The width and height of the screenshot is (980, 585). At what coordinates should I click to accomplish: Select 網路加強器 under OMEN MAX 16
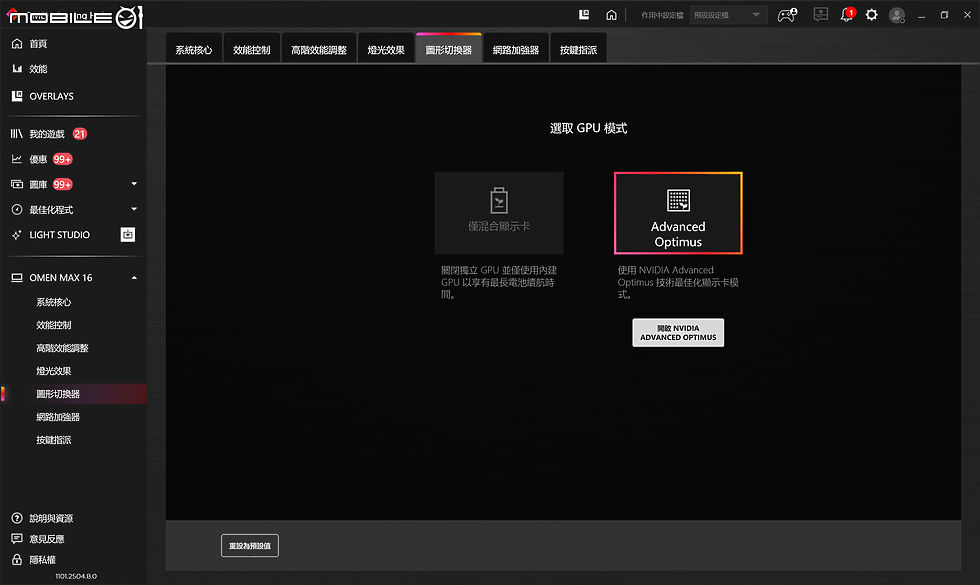tap(58, 417)
